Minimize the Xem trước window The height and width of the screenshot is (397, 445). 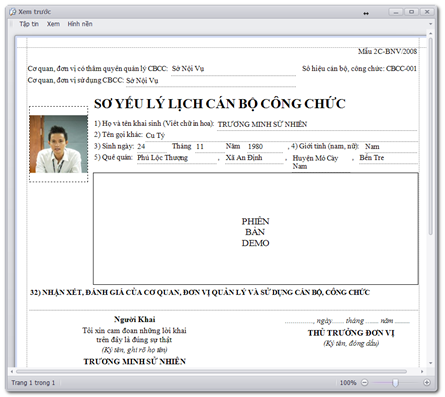click(x=396, y=12)
